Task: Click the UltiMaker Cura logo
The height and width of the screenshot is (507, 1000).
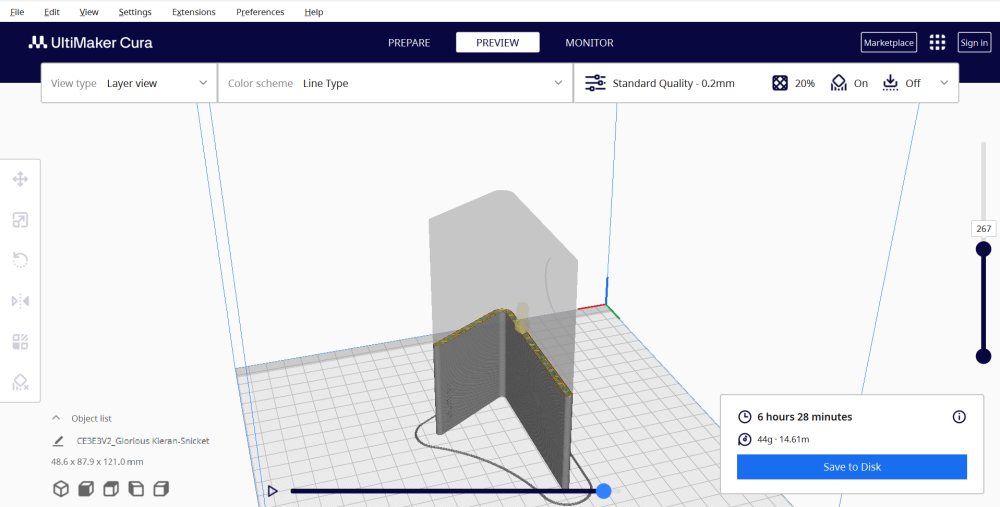Action: coord(91,43)
